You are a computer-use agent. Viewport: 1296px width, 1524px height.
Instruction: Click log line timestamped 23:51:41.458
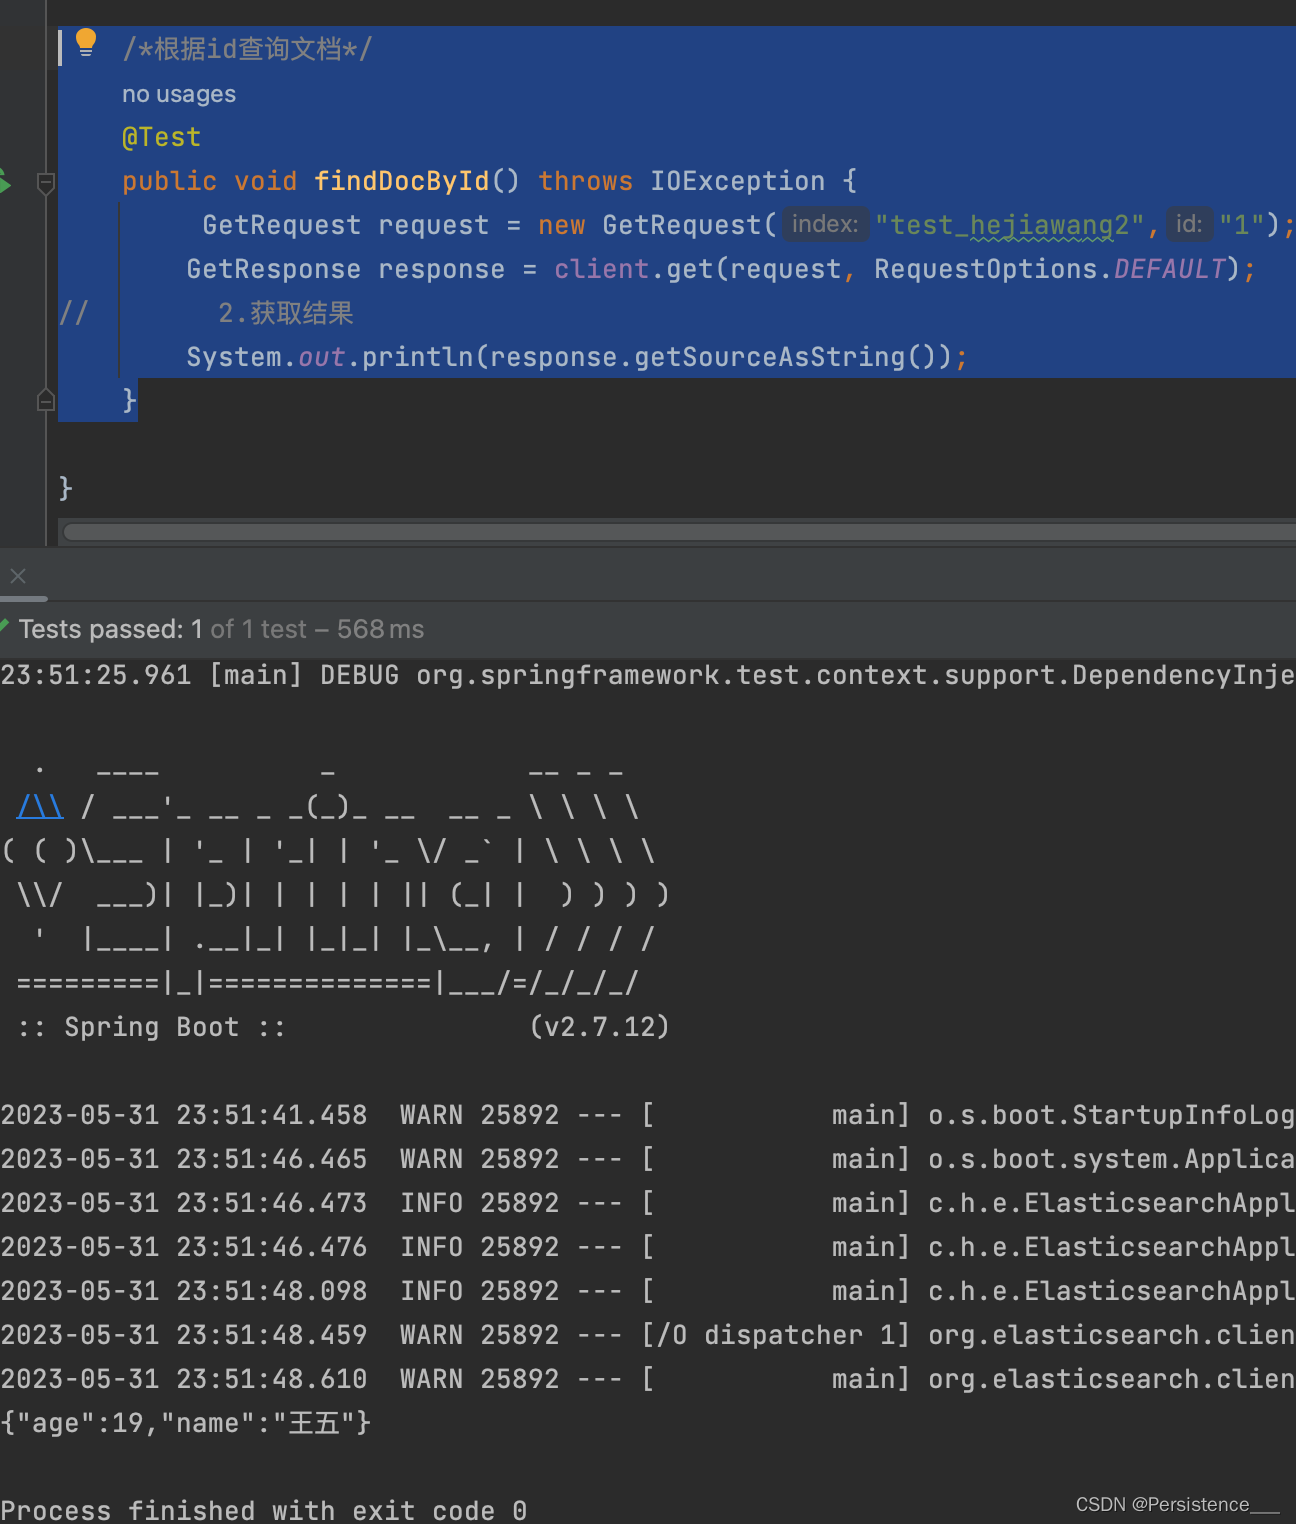pos(648,1115)
